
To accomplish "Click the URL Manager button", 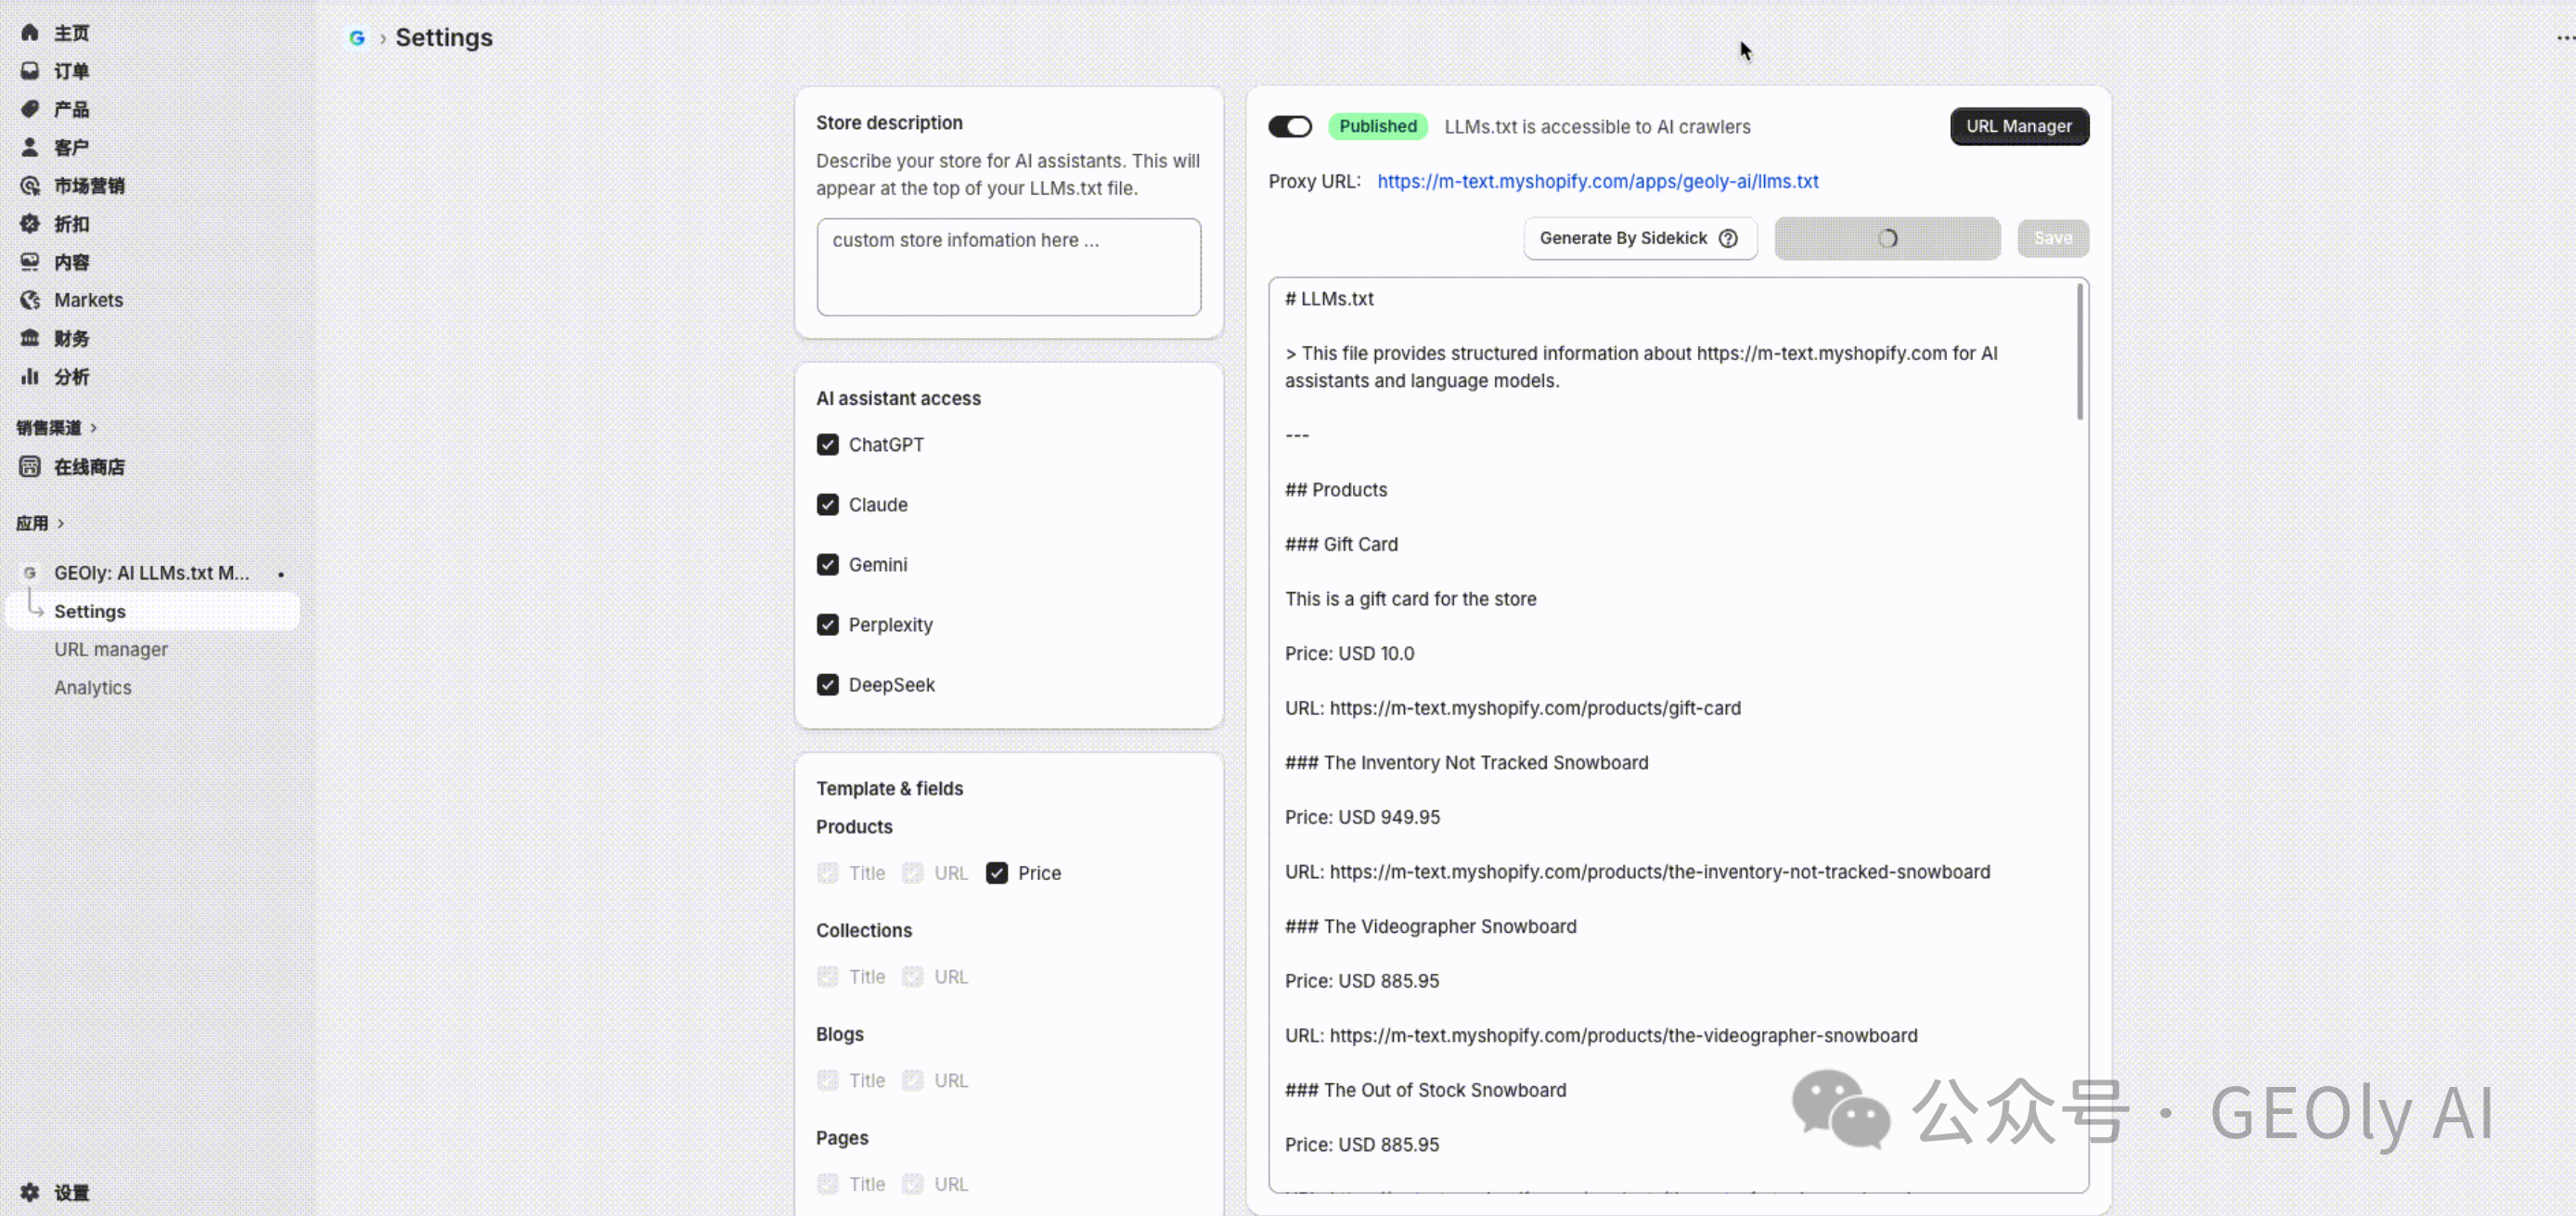I will [2019, 127].
